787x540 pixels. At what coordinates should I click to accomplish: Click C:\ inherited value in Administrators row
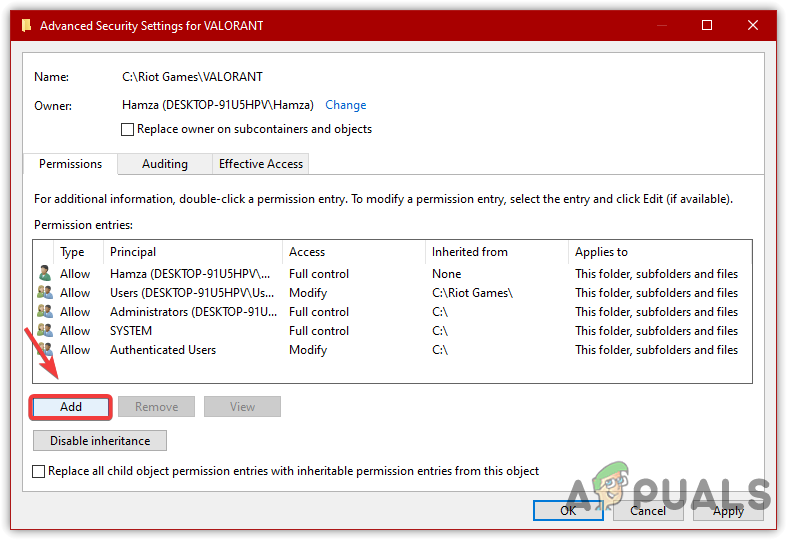tap(440, 312)
